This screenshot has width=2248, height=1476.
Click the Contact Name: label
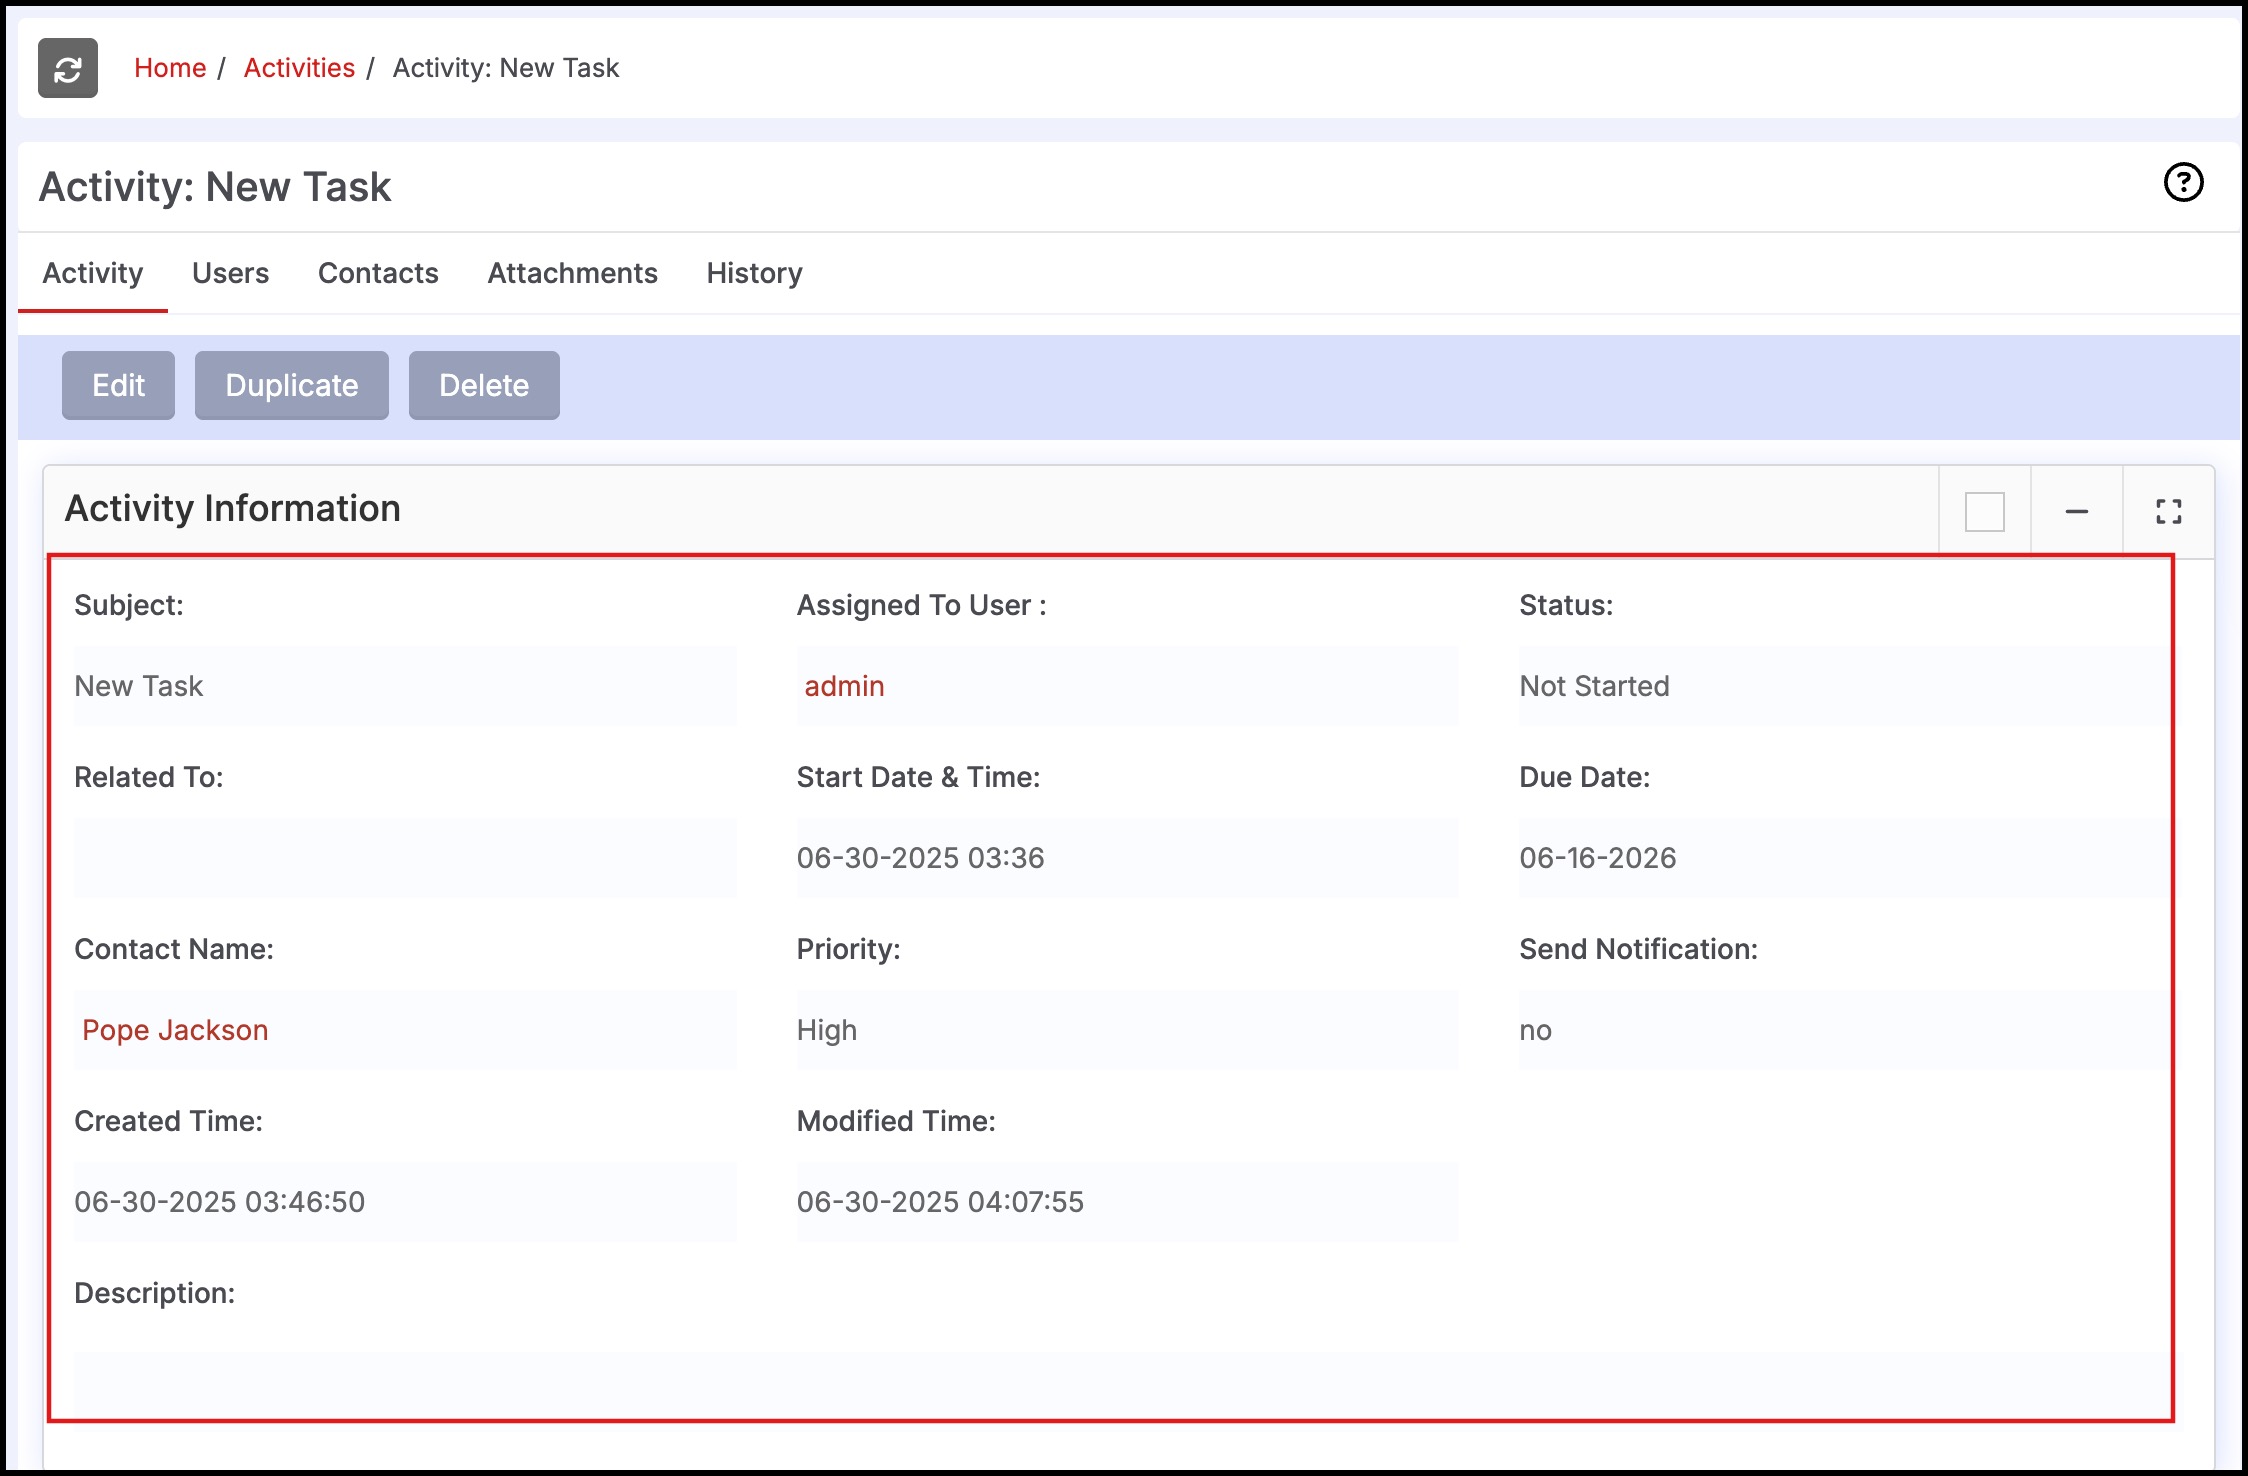[174, 949]
